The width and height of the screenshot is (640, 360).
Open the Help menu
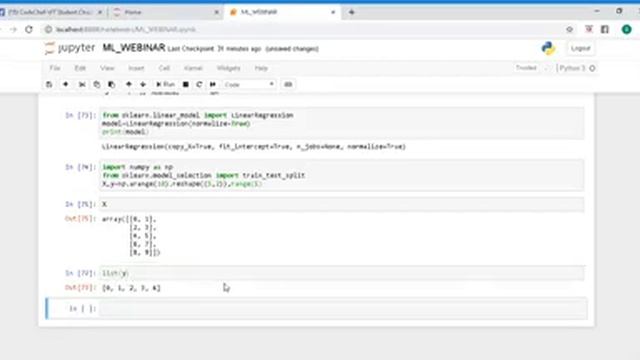pos(261,68)
